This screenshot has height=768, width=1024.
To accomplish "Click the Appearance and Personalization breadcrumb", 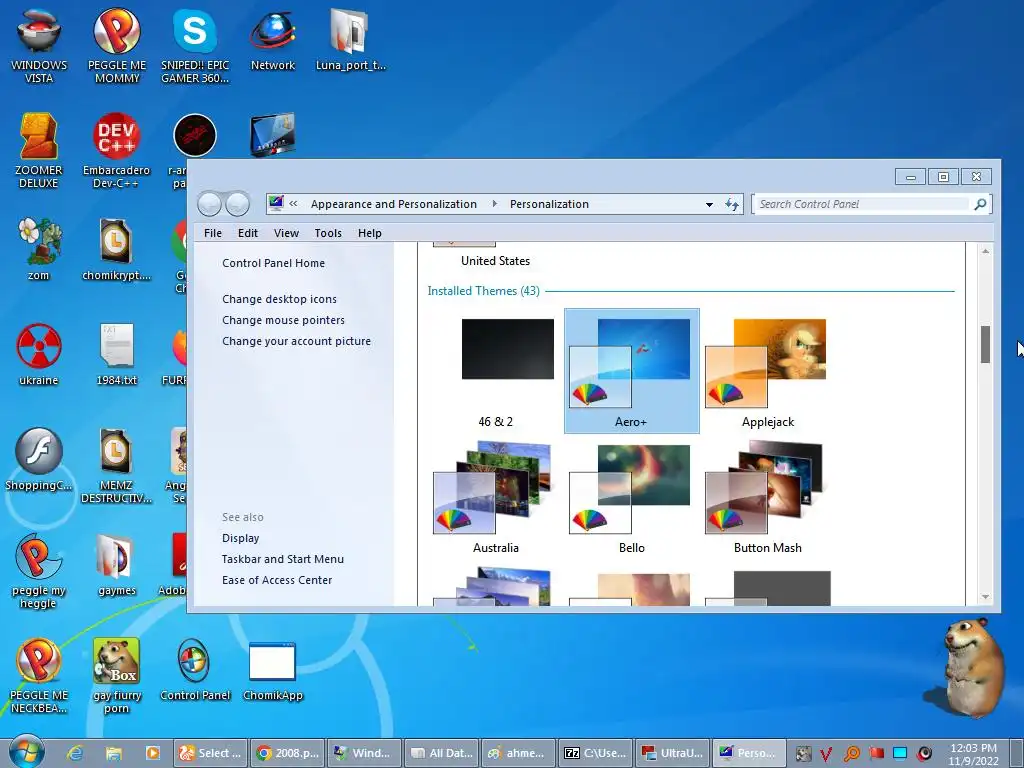I will click(x=394, y=204).
